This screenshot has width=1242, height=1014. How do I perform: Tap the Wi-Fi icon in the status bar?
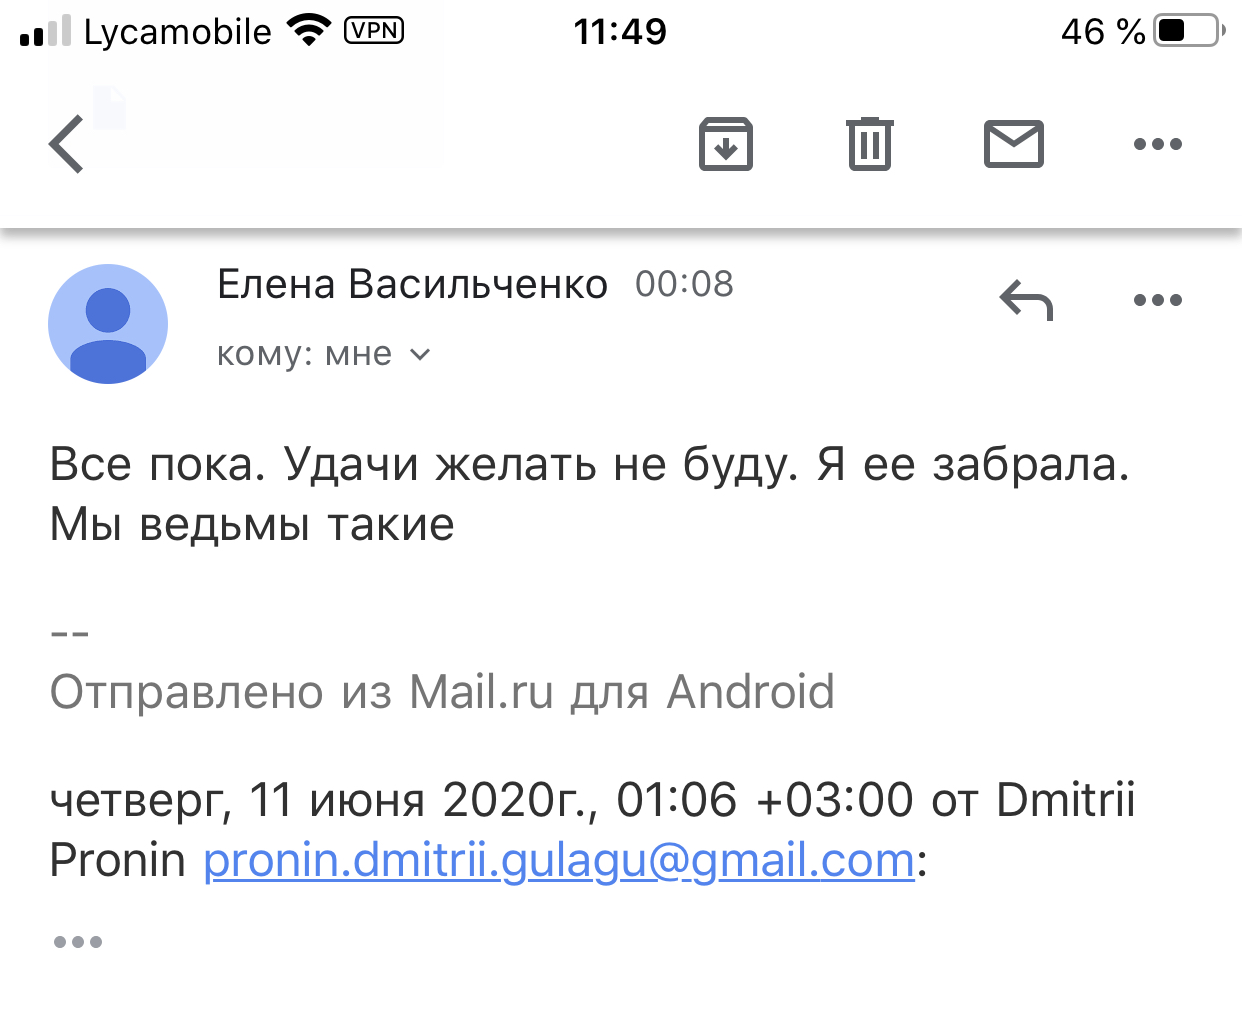point(309,31)
